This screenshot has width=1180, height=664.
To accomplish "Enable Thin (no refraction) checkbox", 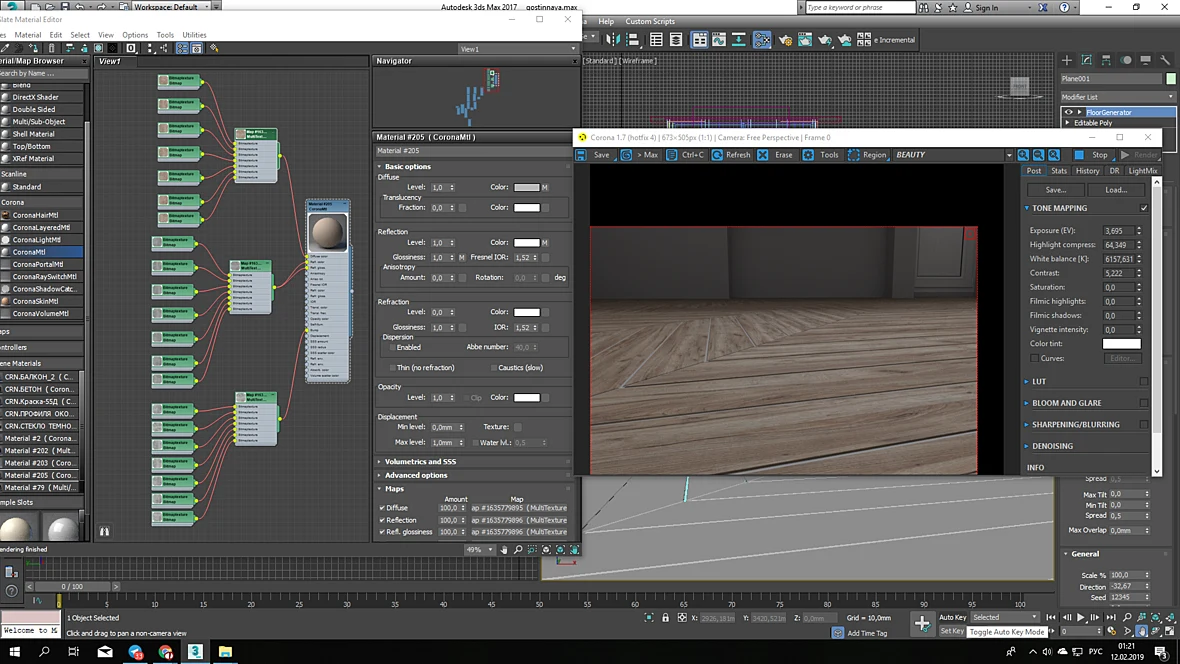I will coord(392,368).
